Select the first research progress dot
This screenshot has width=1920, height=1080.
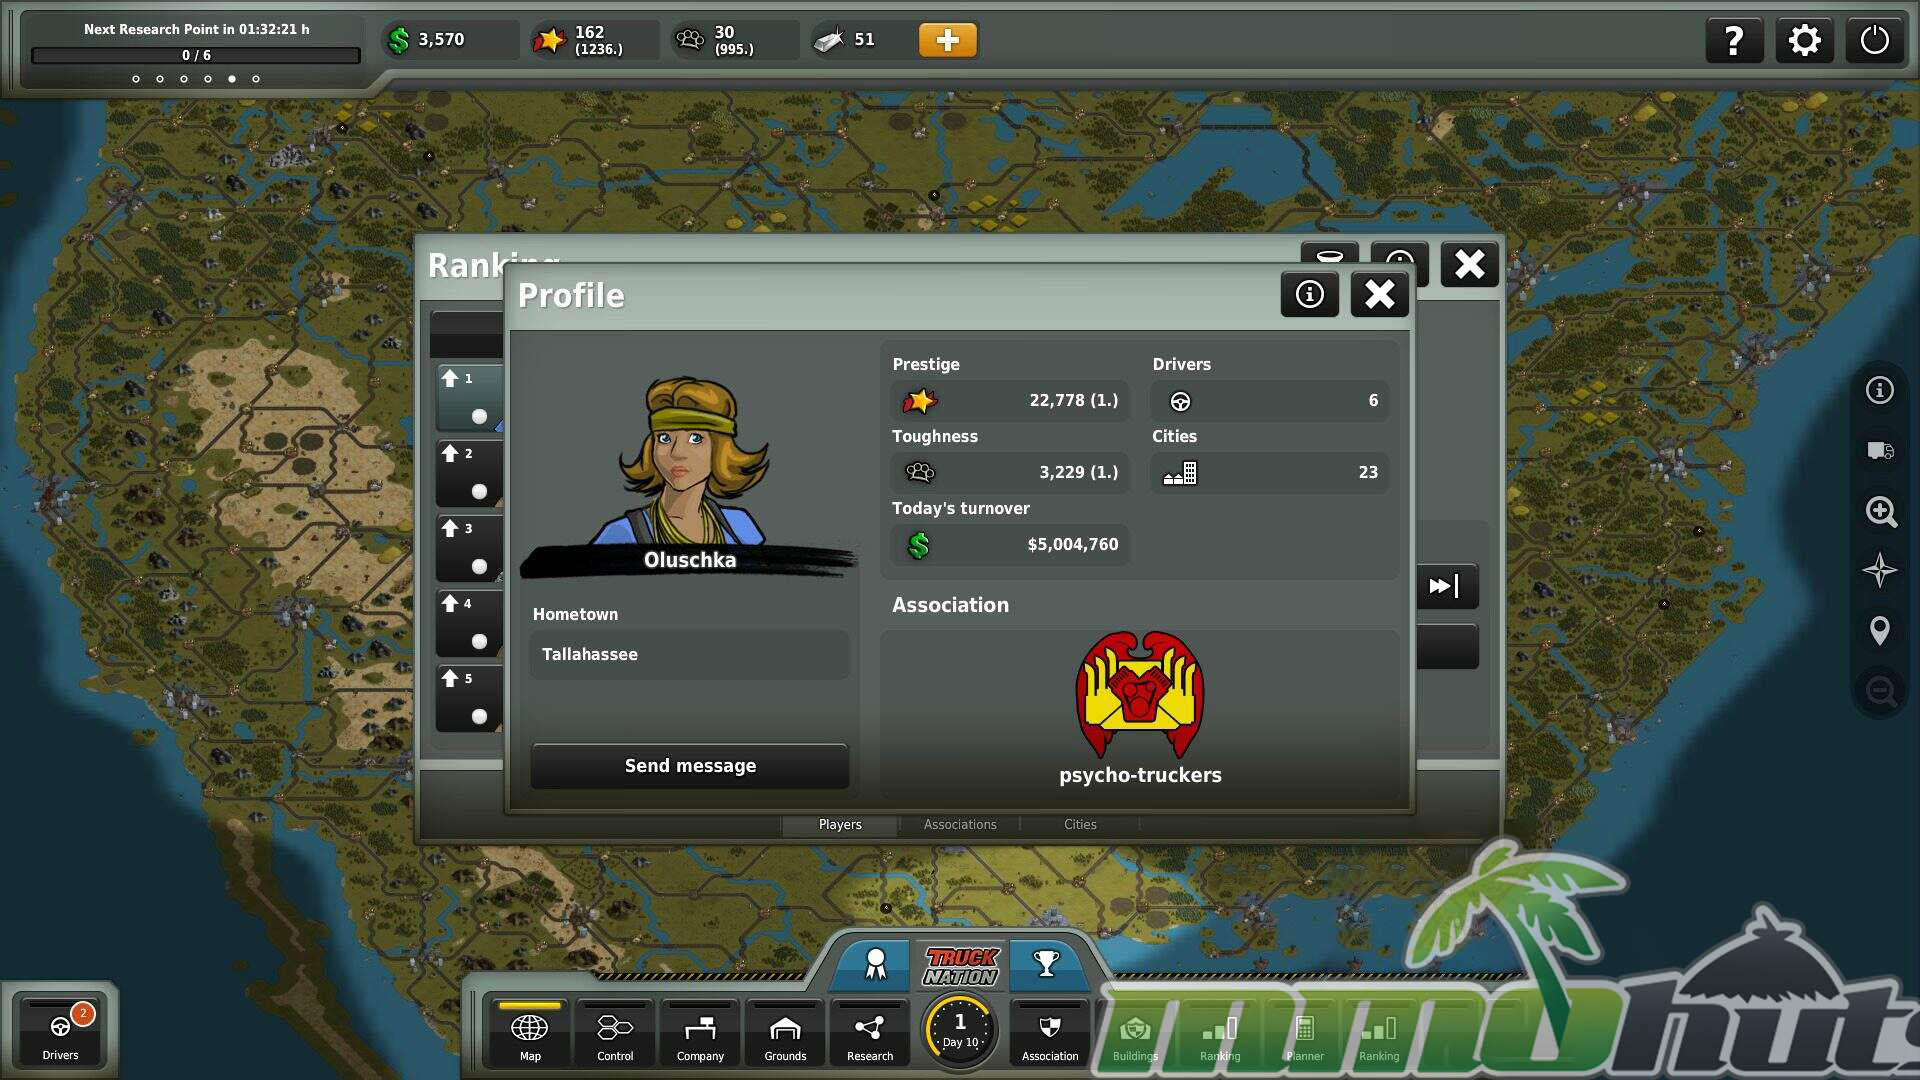[x=136, y=79]
